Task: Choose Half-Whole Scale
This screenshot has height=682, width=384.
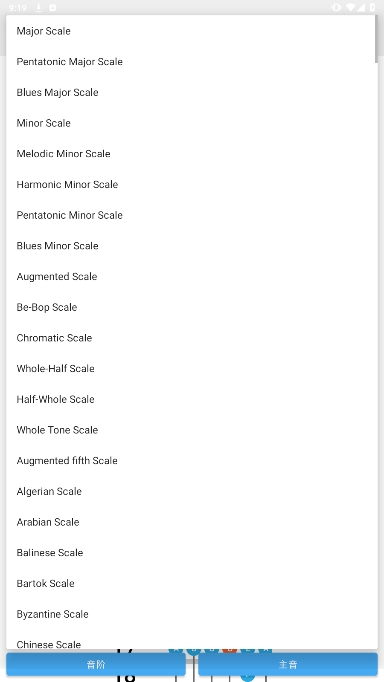Action: [x=192, y=399]
